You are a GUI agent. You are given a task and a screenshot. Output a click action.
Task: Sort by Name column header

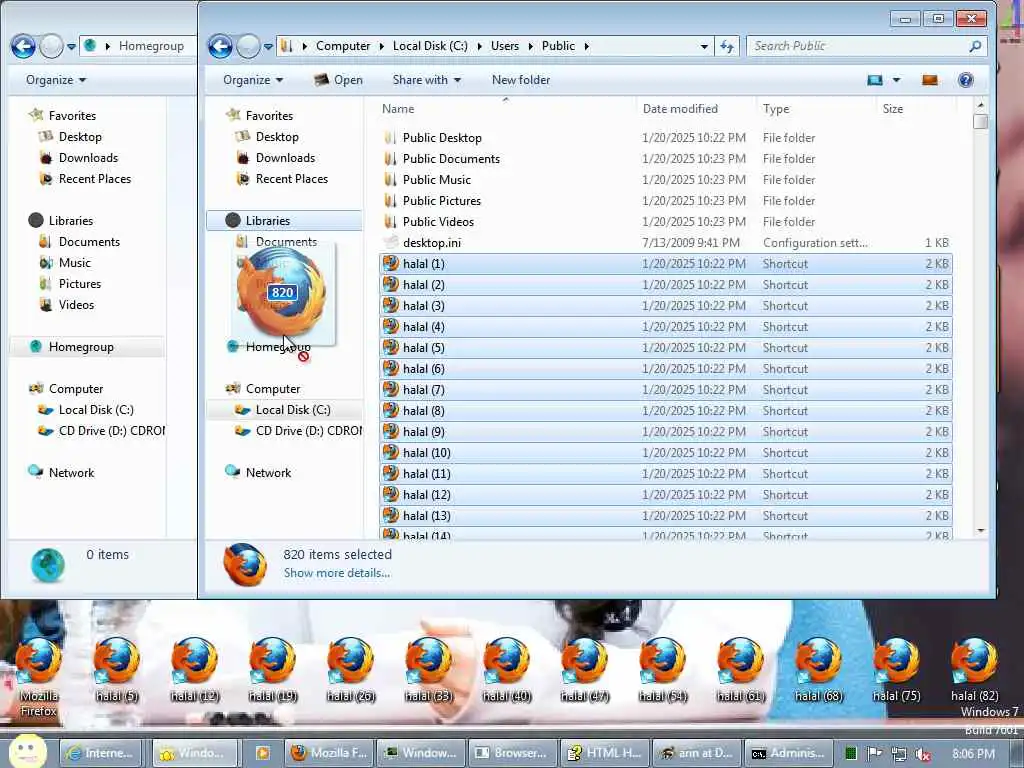tap(506, 108)
